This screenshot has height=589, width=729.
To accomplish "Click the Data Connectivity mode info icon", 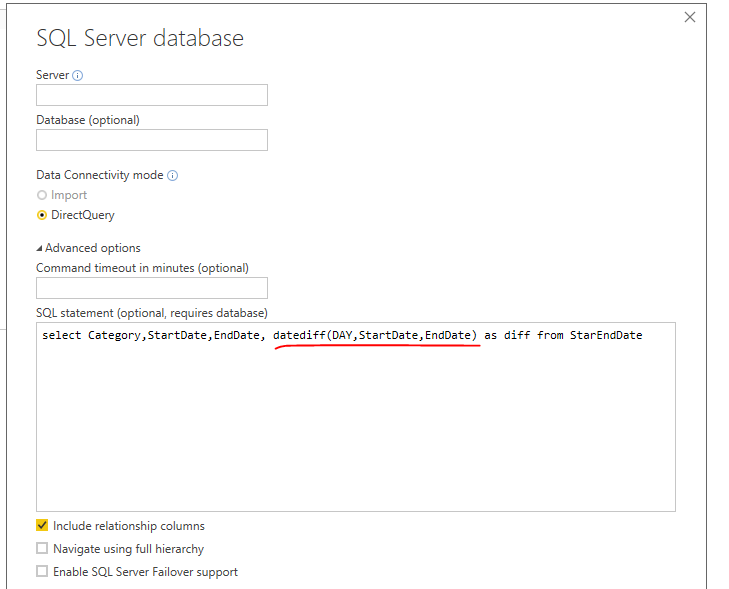I will tap(172, 175).
